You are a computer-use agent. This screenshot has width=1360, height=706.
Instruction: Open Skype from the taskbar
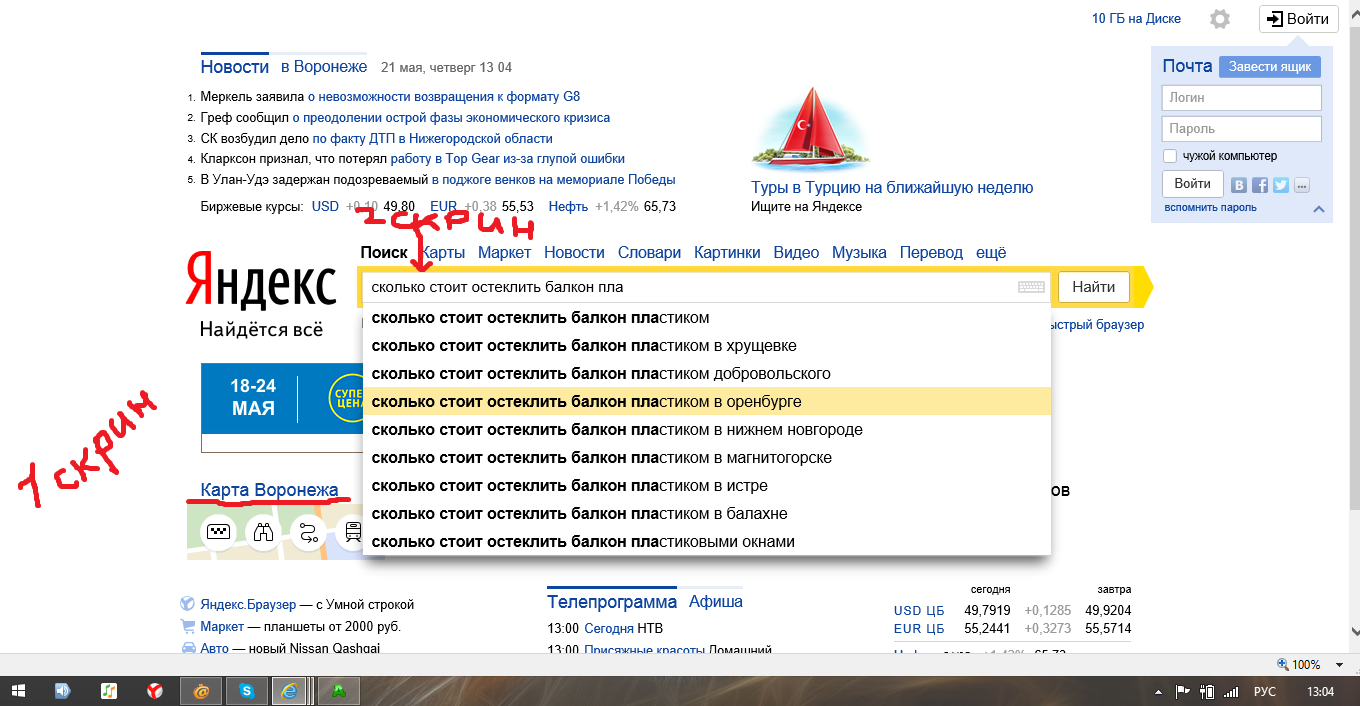coord(247,691)
